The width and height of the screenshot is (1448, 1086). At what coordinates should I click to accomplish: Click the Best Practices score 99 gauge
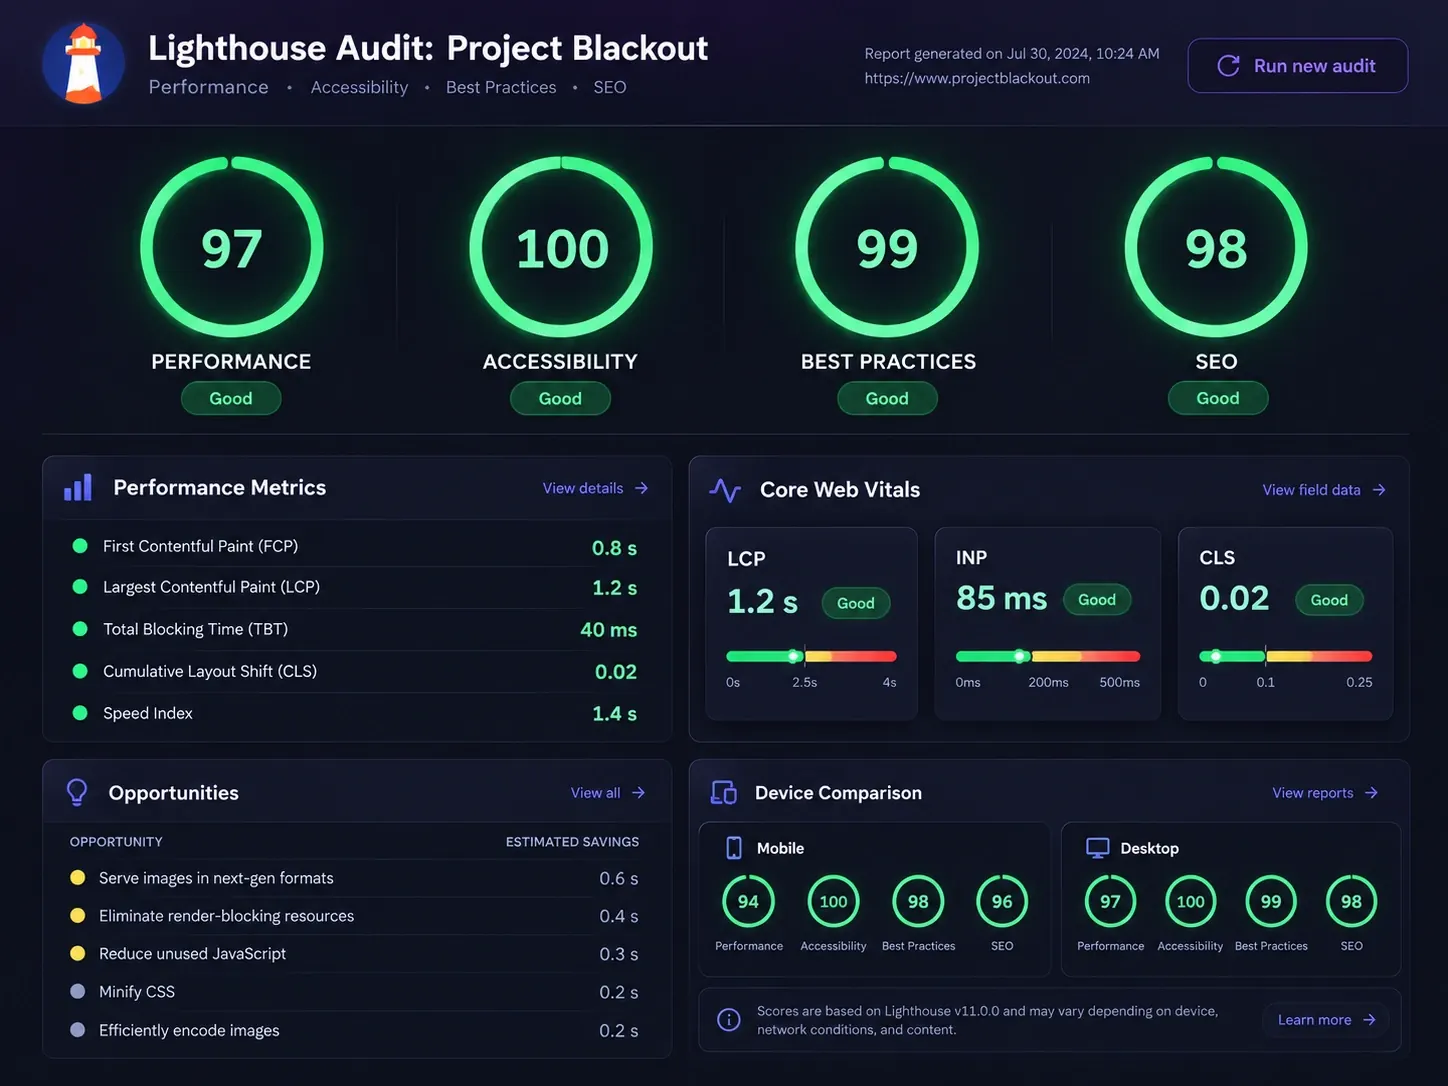click(887, 247)
